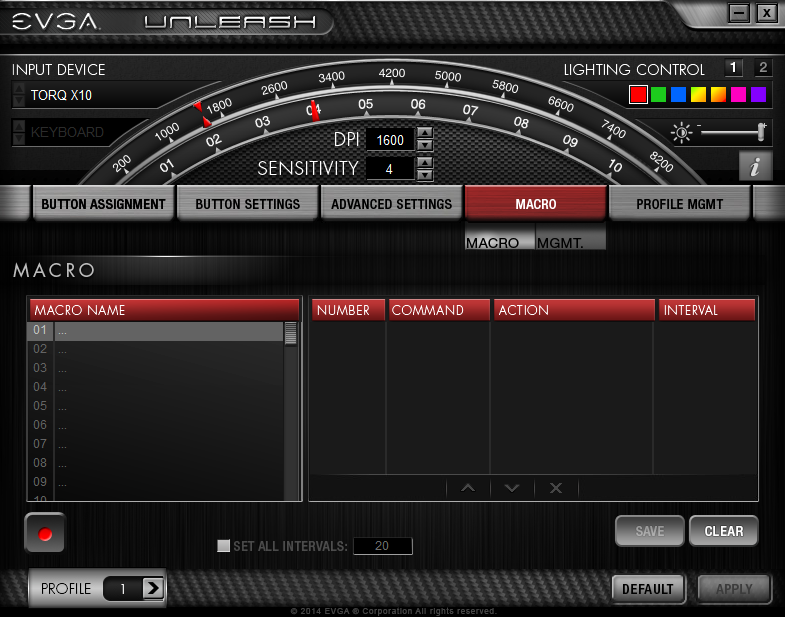Increase DPI with up stepper arrow
This screenshot has height=617, width=785.
pos(425,134)
